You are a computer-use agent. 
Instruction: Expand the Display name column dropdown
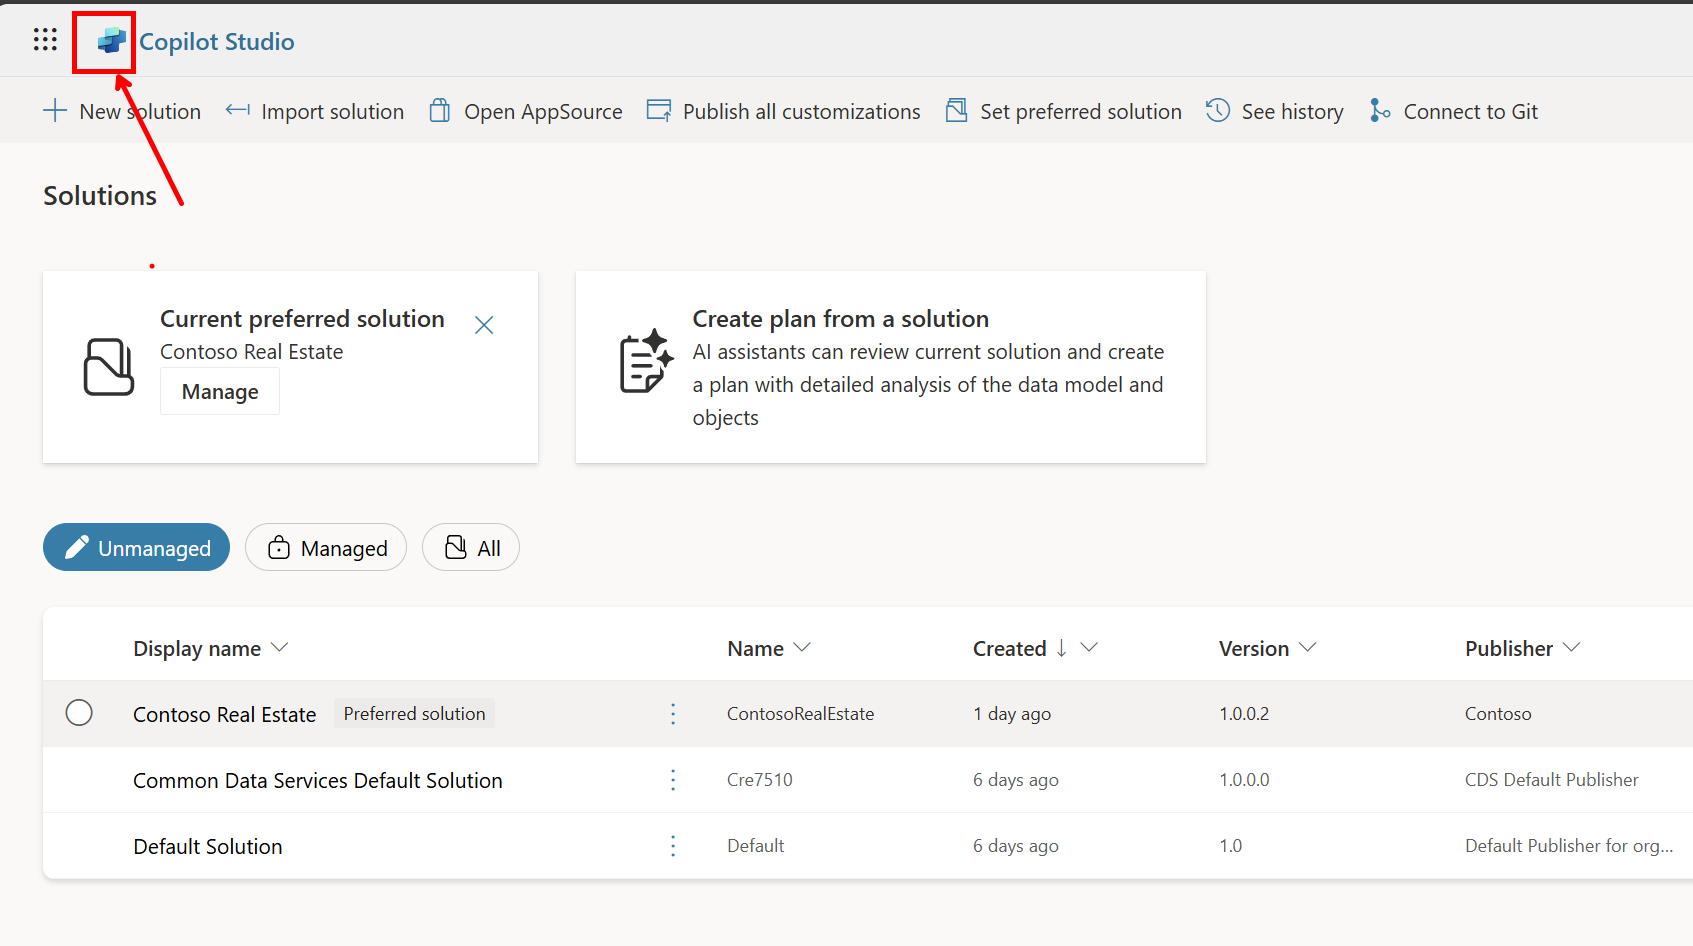(280, 648)
